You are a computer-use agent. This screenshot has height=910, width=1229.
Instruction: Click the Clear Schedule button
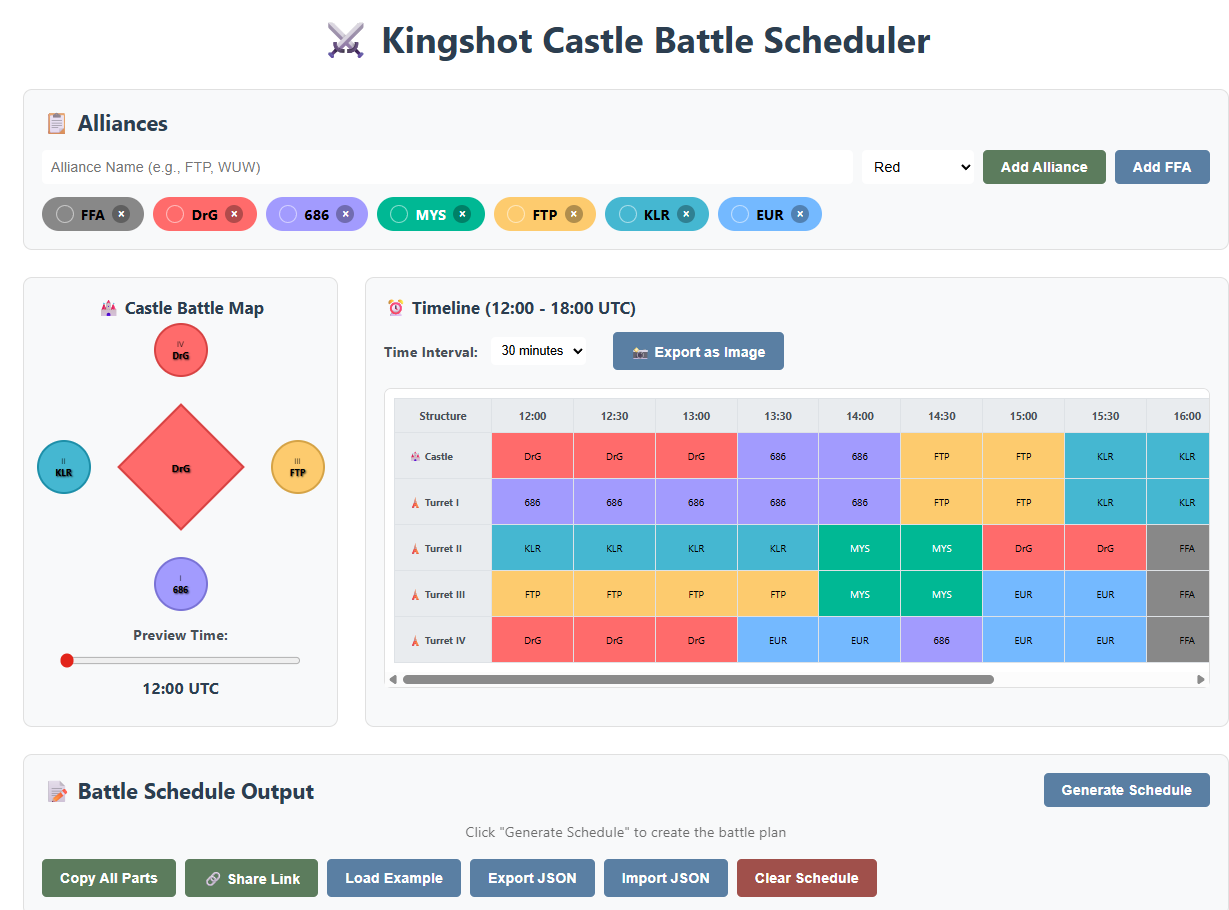tap(806, 878)
